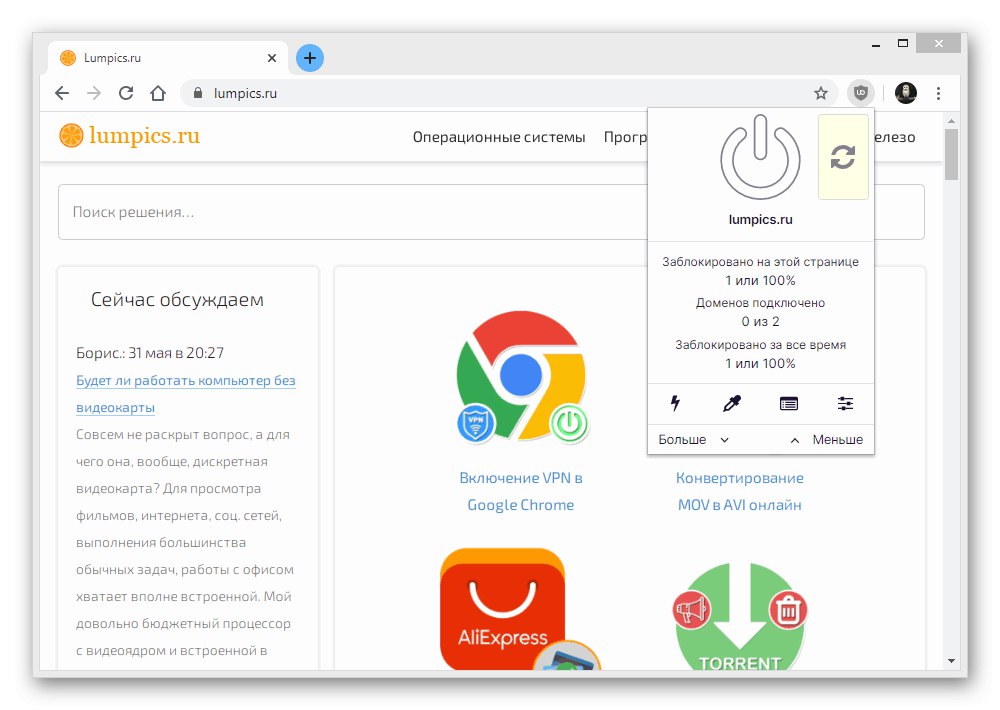Bookmark this page with the star icon
Image resolution: width=1000 pixels, height=710 pixels.
pyautogui.click(x=821, y=93)
